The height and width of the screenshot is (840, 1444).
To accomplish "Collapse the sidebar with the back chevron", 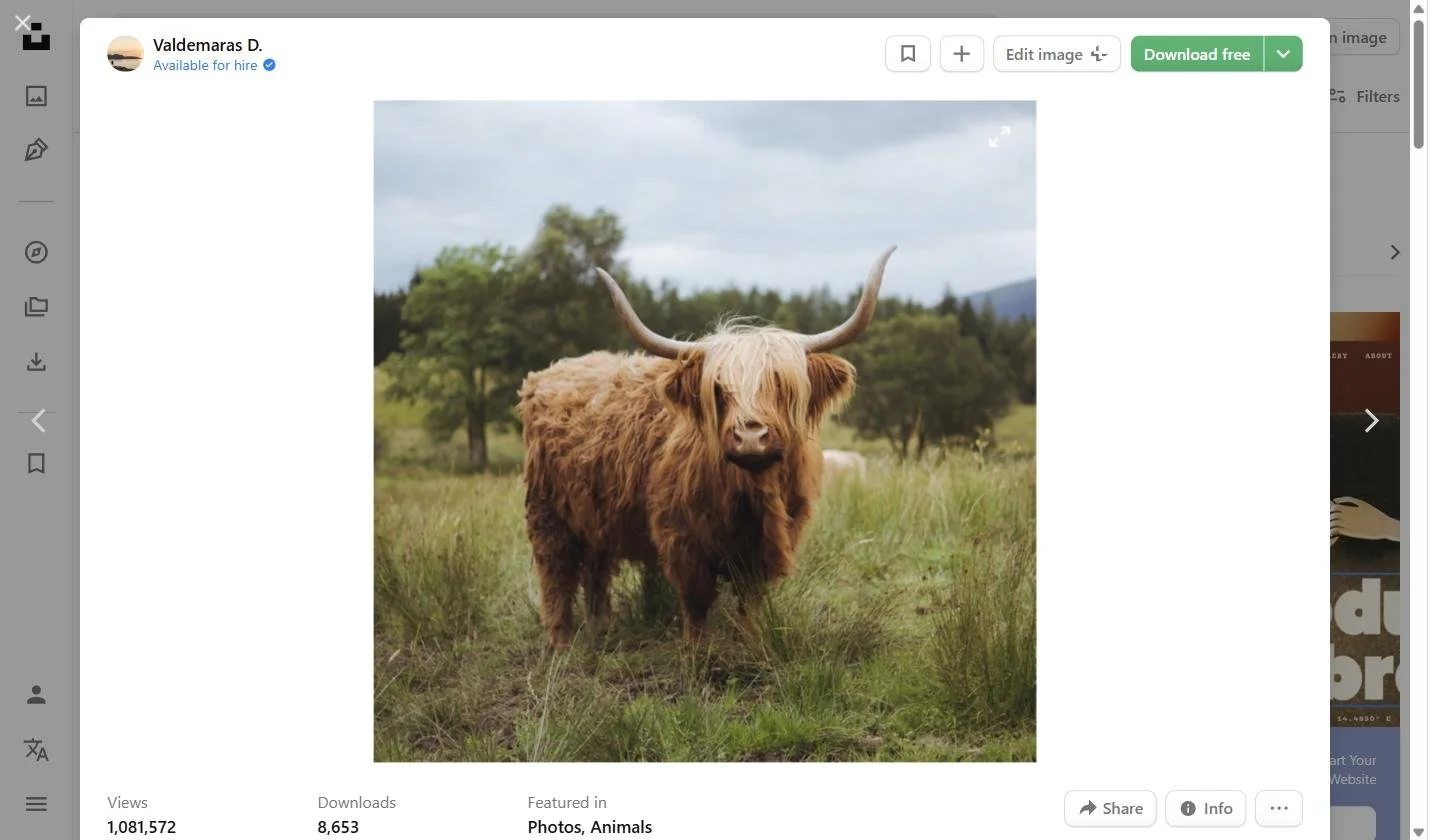I will [x=36, y=420].
